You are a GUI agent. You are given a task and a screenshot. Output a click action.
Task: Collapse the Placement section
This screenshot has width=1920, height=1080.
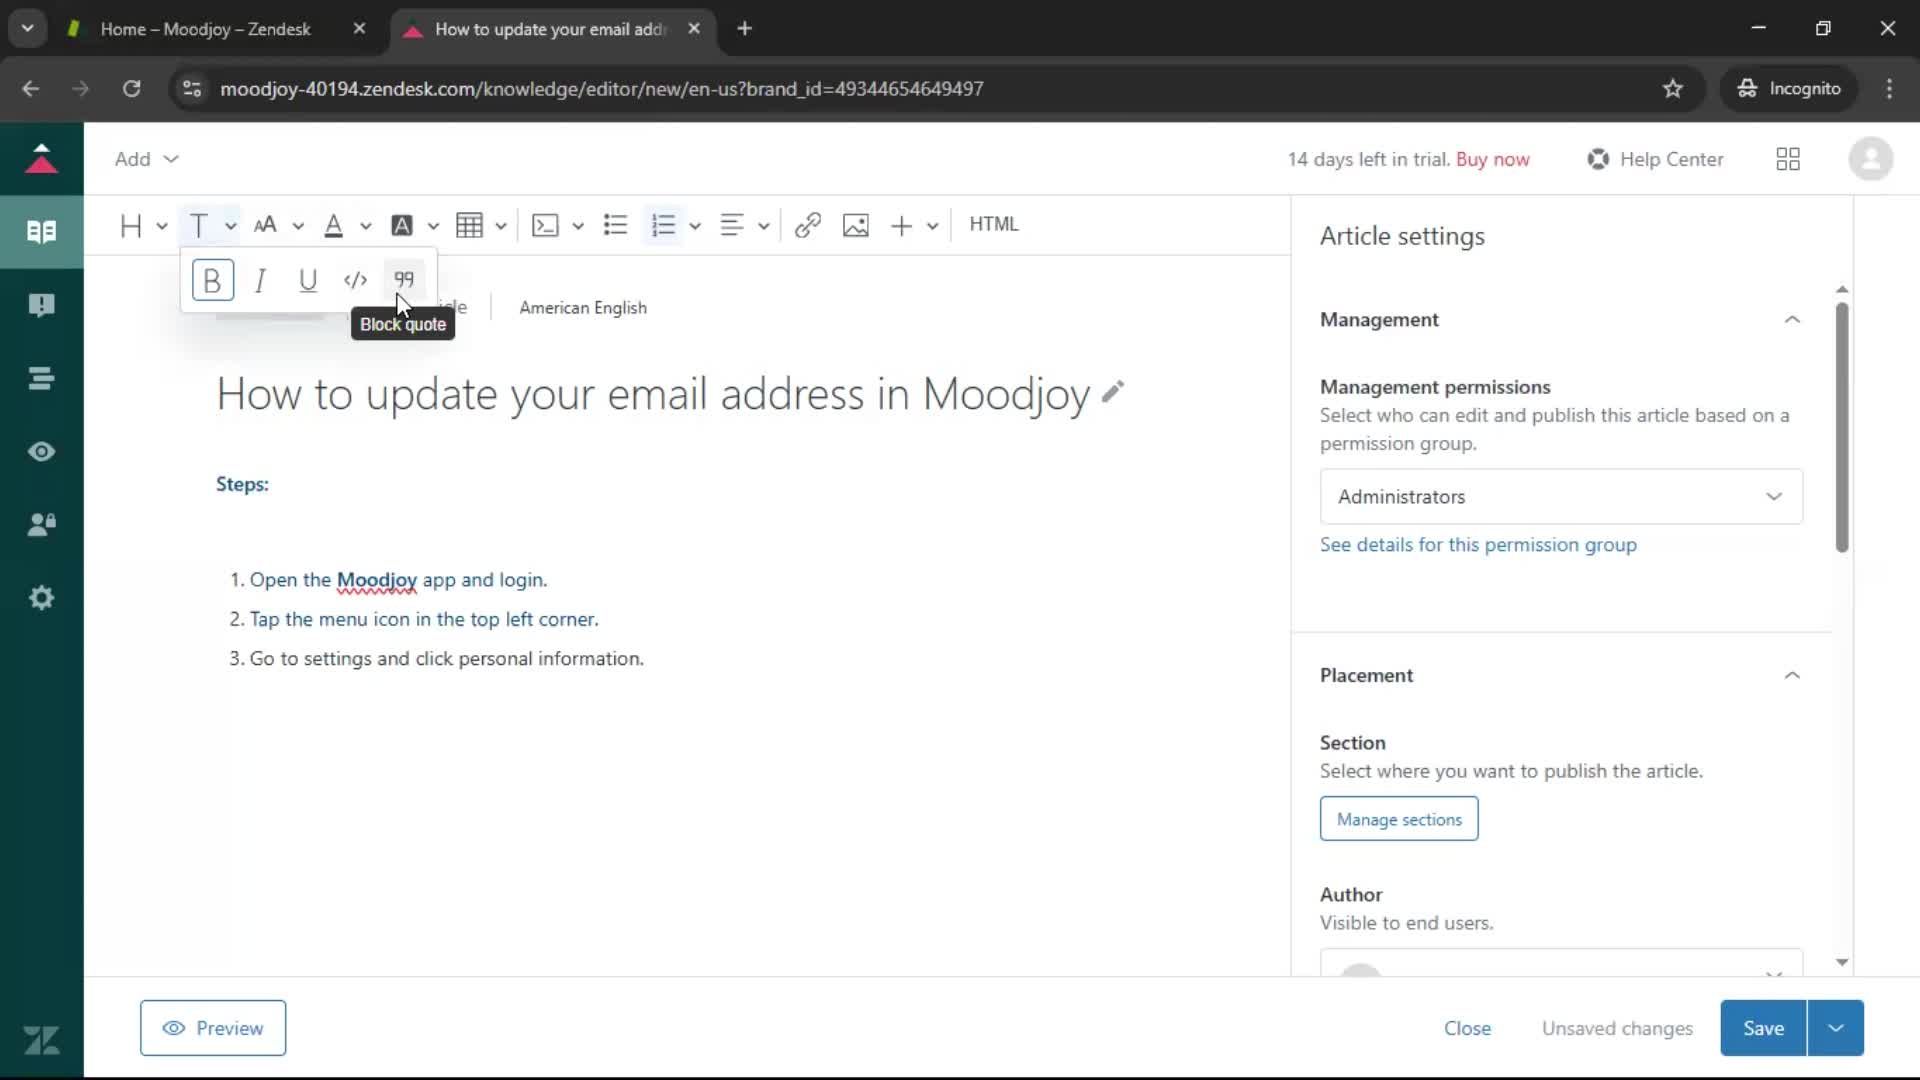(1792, 676)
